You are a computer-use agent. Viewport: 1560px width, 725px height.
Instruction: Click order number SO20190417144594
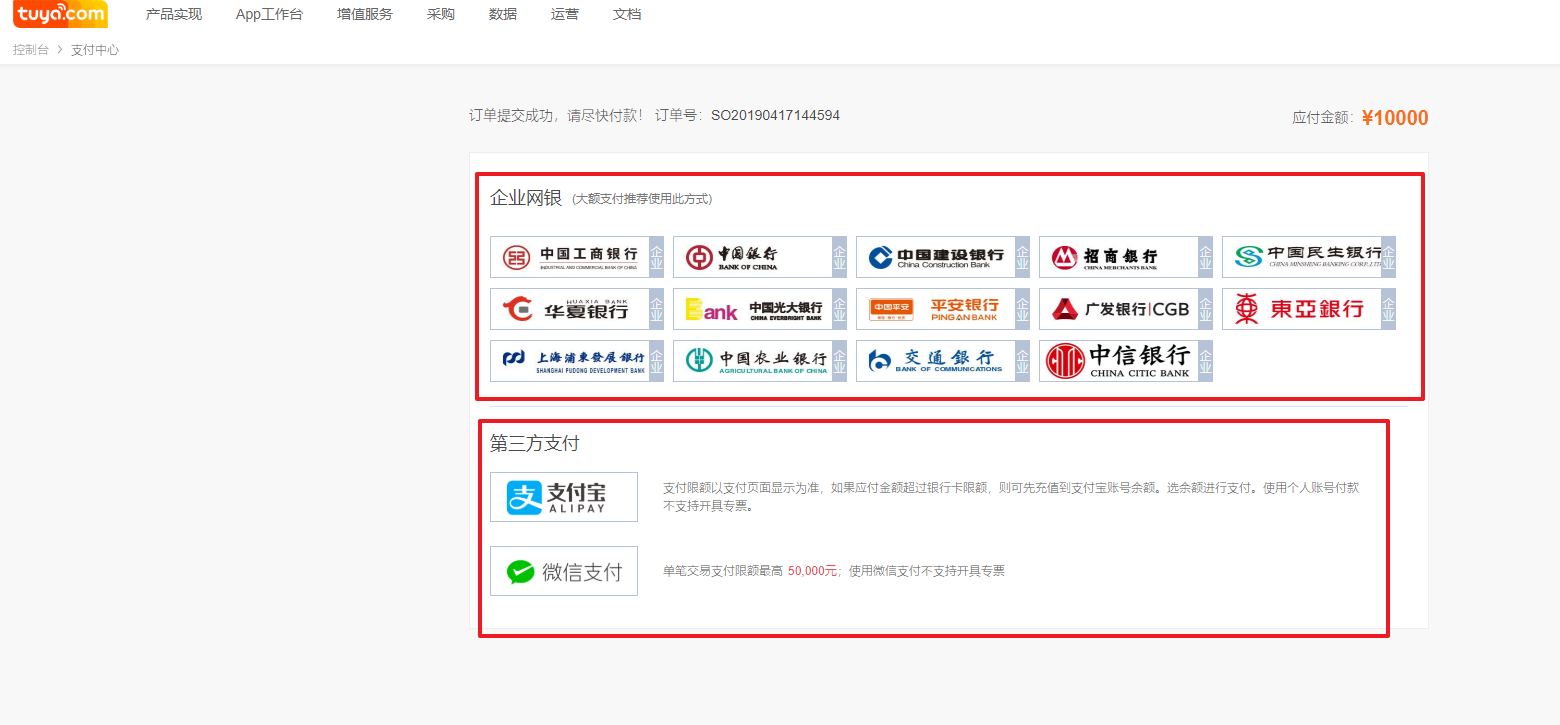coord(775,115)
